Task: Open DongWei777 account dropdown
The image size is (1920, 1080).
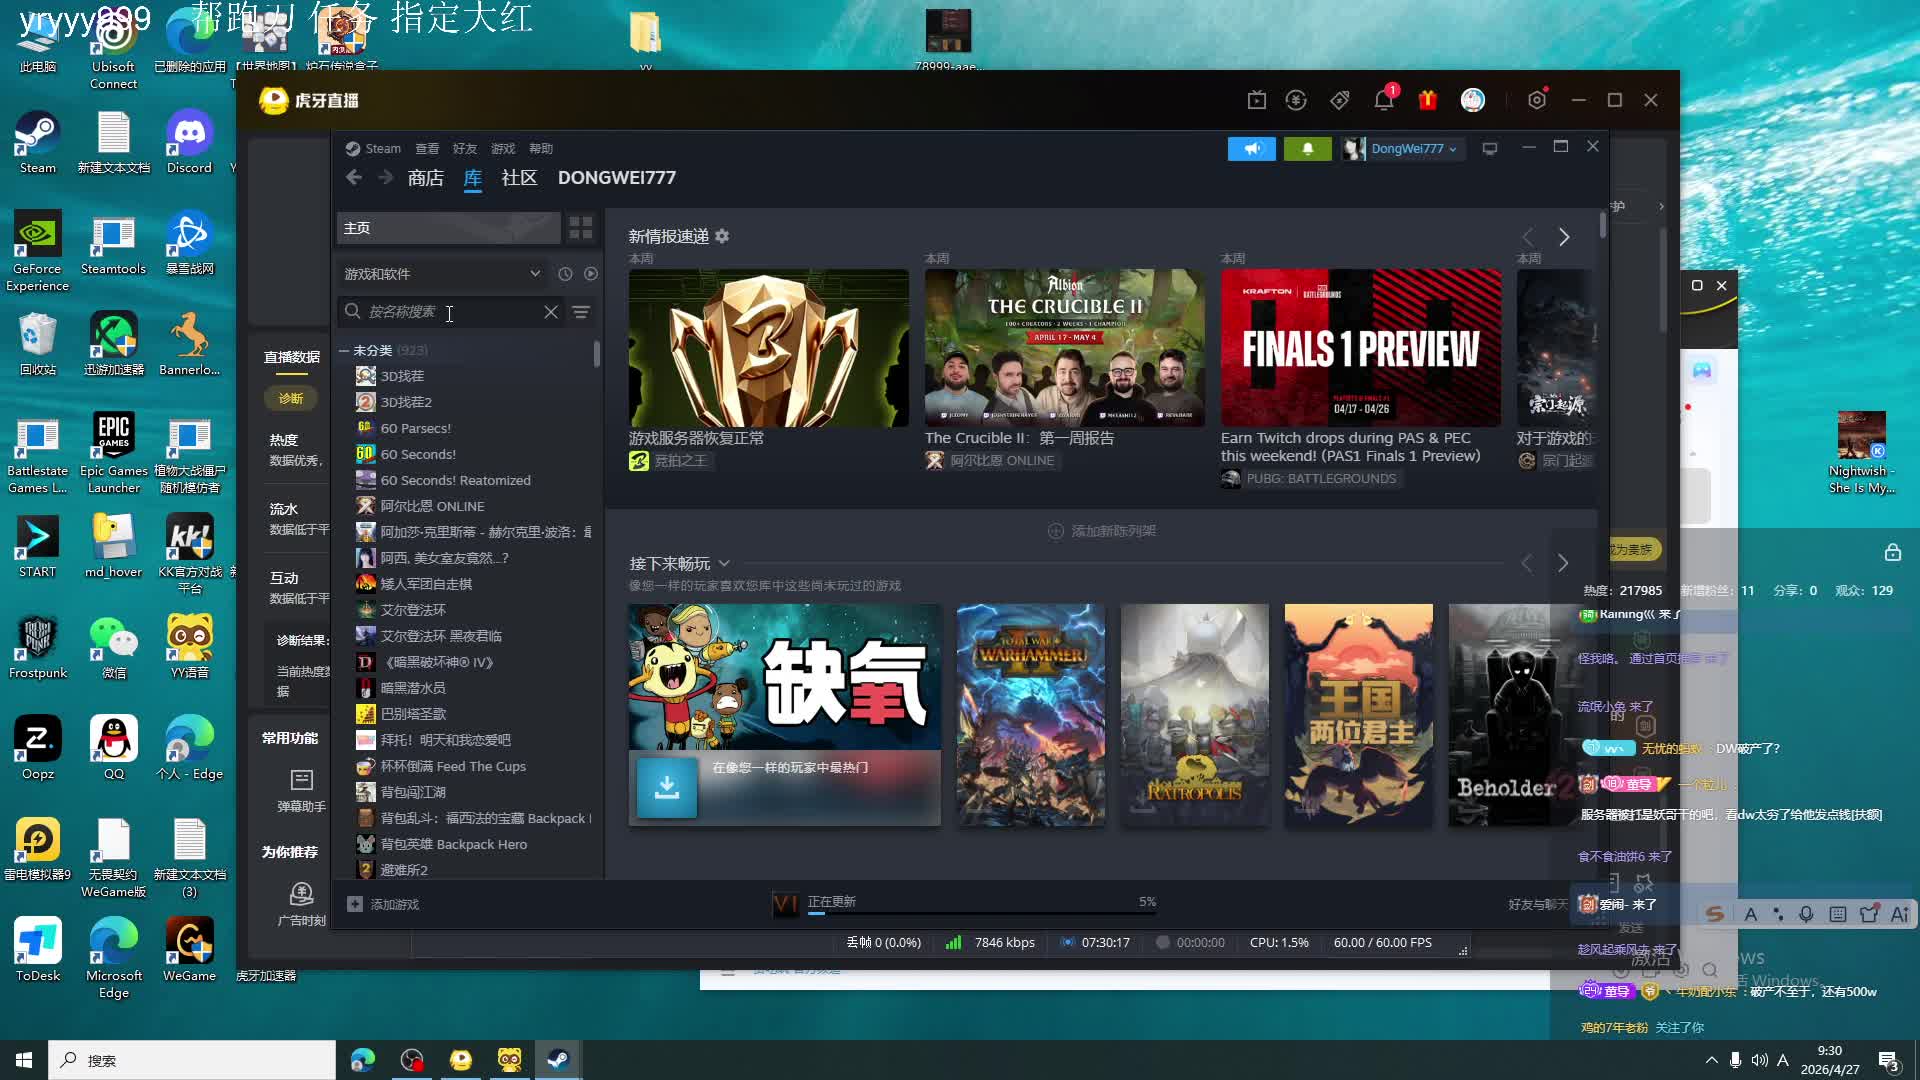Action: pyautogui.click(x=1412, y=149)
